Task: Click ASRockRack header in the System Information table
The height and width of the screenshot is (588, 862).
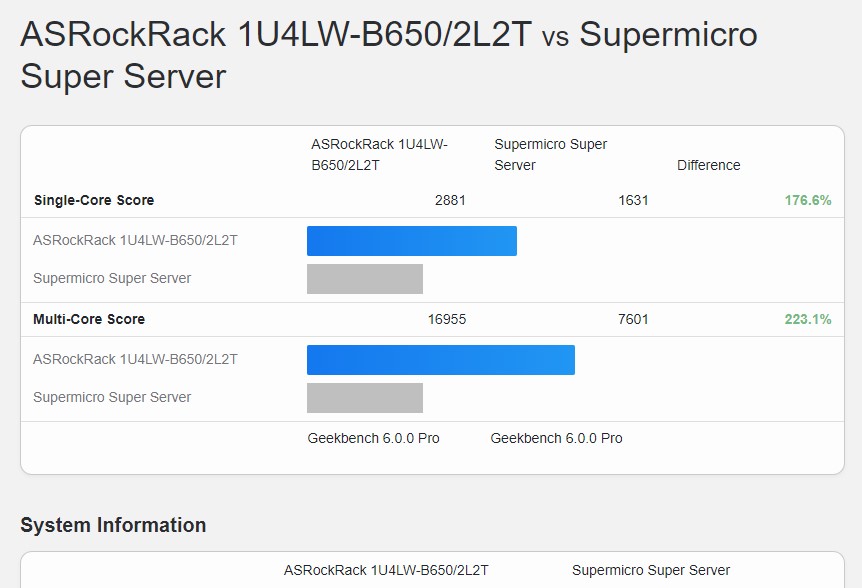Action: click(386, 570)
